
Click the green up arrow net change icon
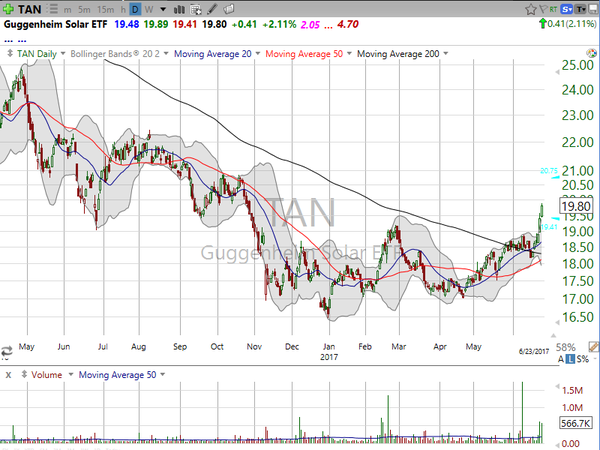pyautogui.click(x=542, y=24)
